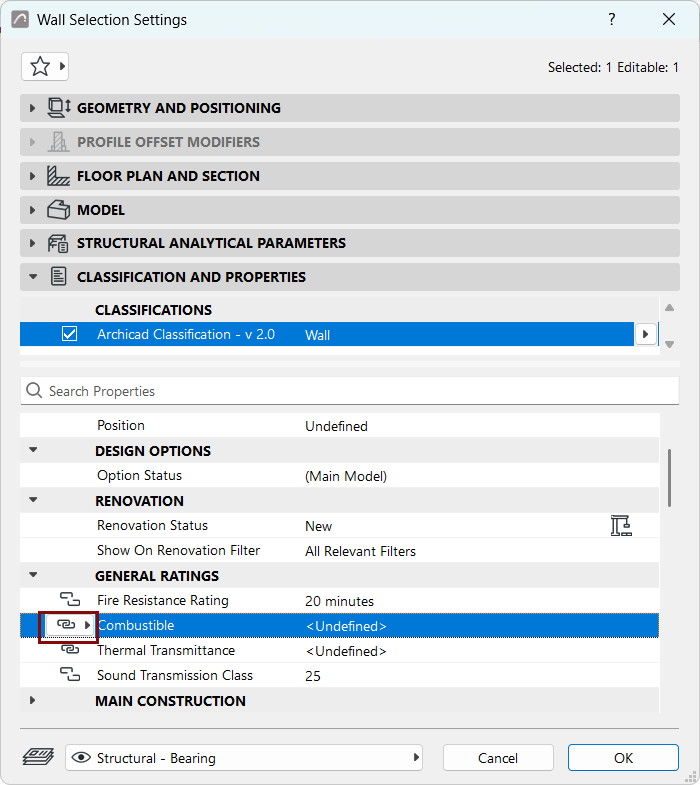
Task: Expand the Geometry and Positioning panel
Action: 33,108
